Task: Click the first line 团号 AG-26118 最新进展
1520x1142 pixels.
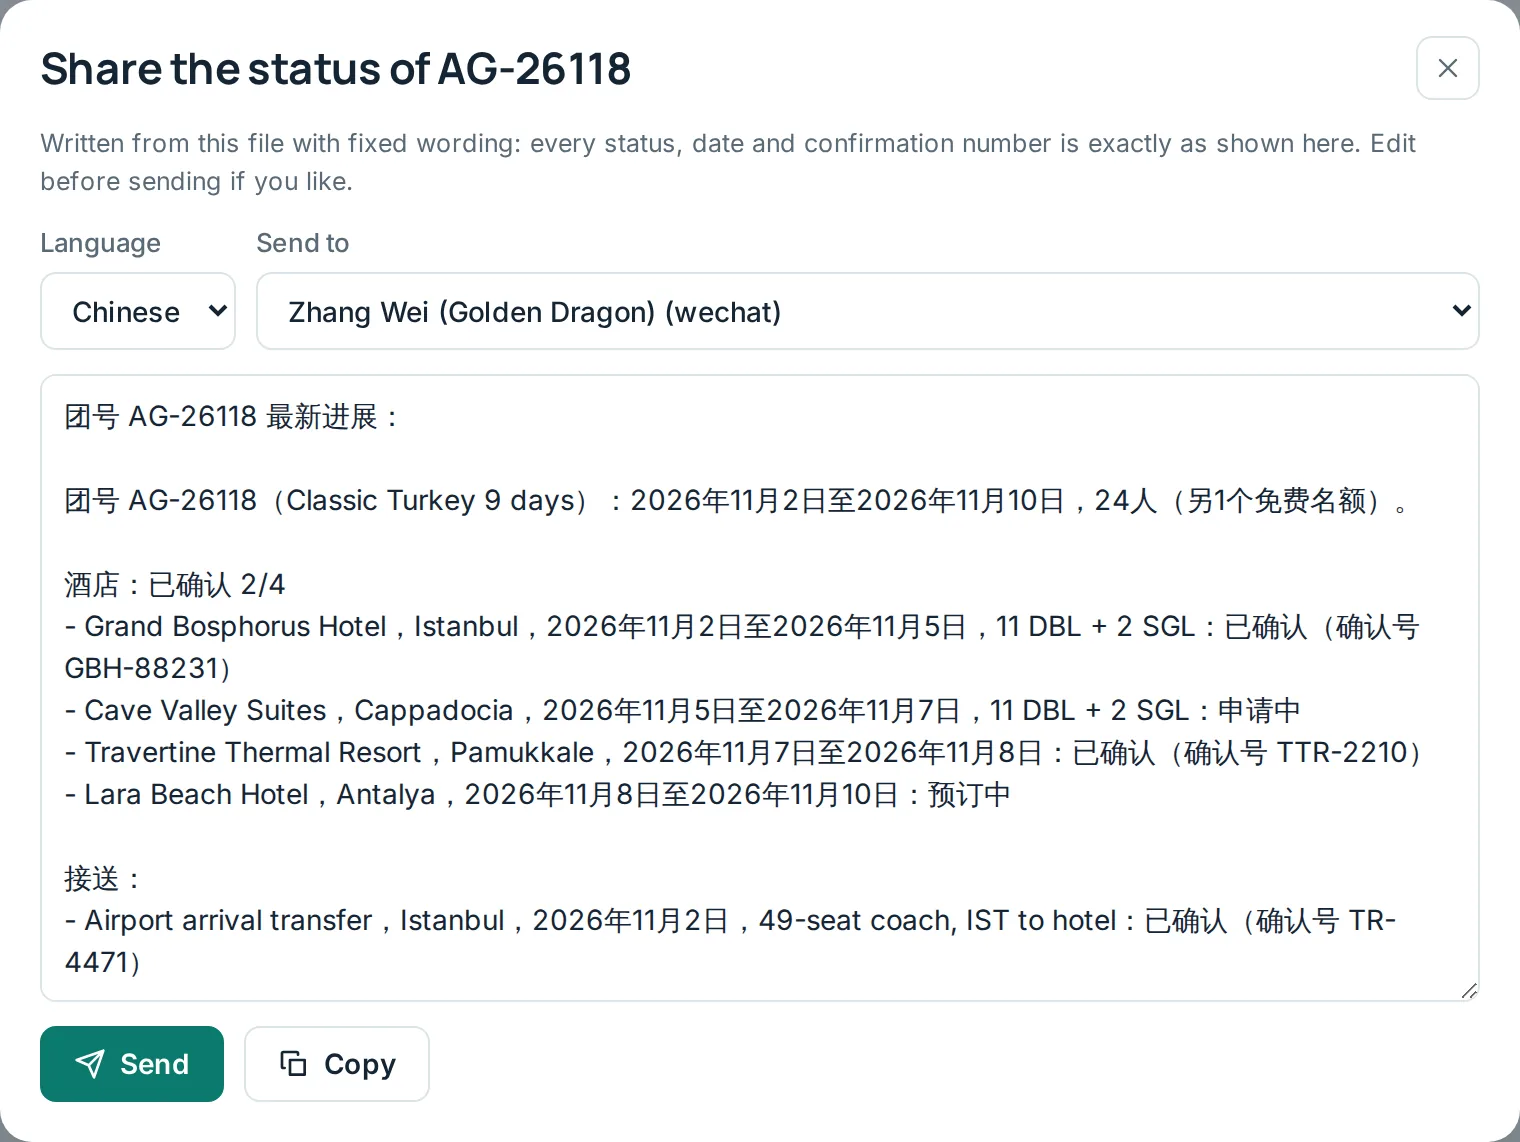Action: (x=231, y=416)
